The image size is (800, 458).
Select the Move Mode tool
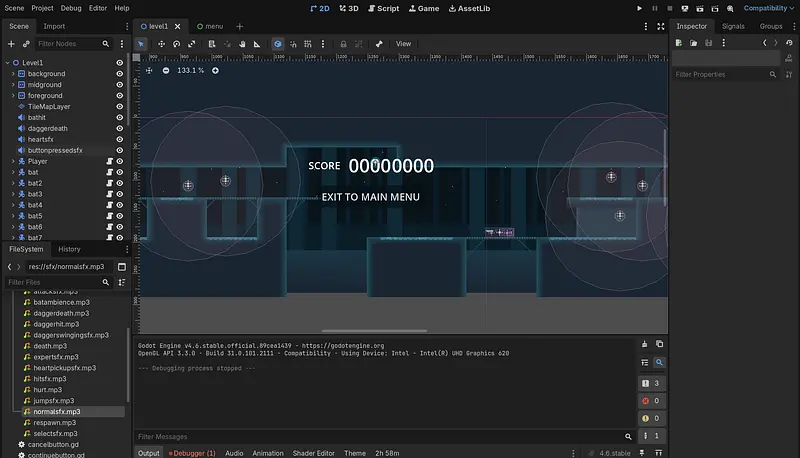161,44
